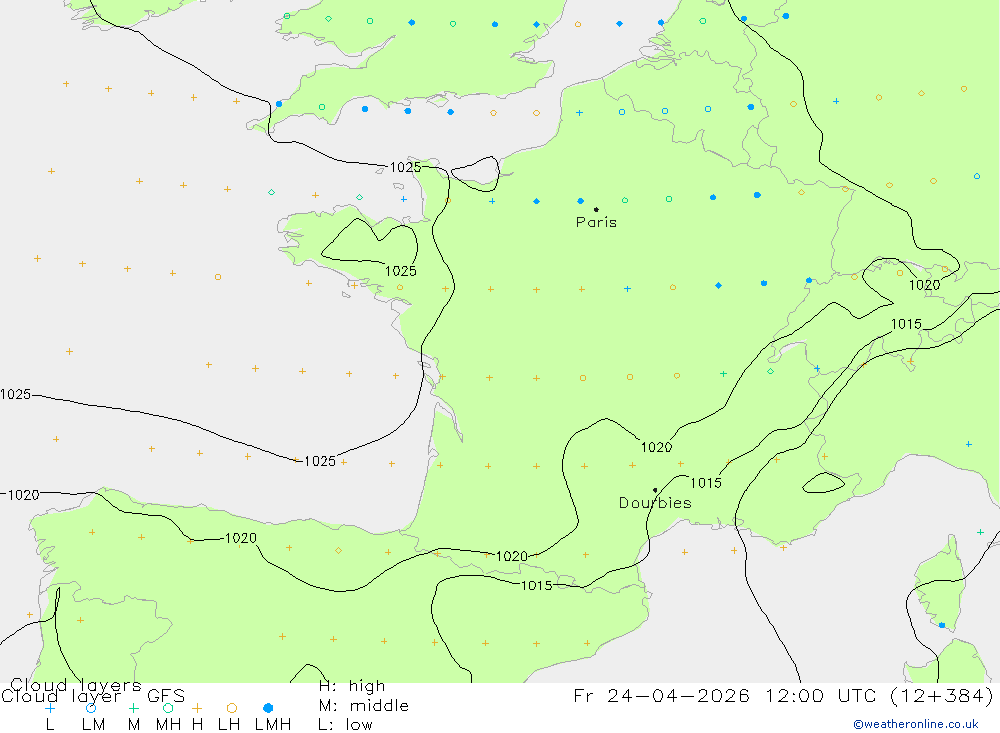This screenshot has width=1000, height=733.
Task: Click the green circle MH legend icon
Action: point(168,708)
